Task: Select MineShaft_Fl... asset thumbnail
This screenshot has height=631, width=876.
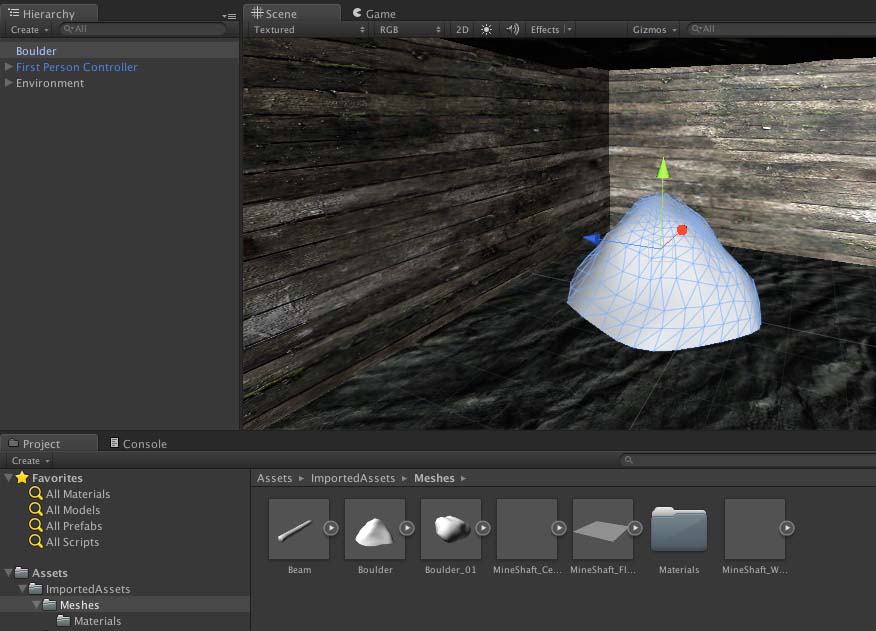Action: click(x=603, y=529)
